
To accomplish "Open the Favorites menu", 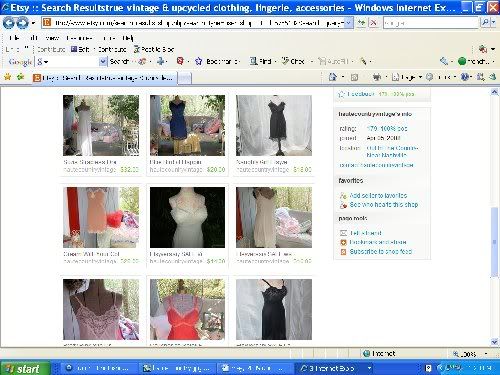I will click(x=79, y=38).
